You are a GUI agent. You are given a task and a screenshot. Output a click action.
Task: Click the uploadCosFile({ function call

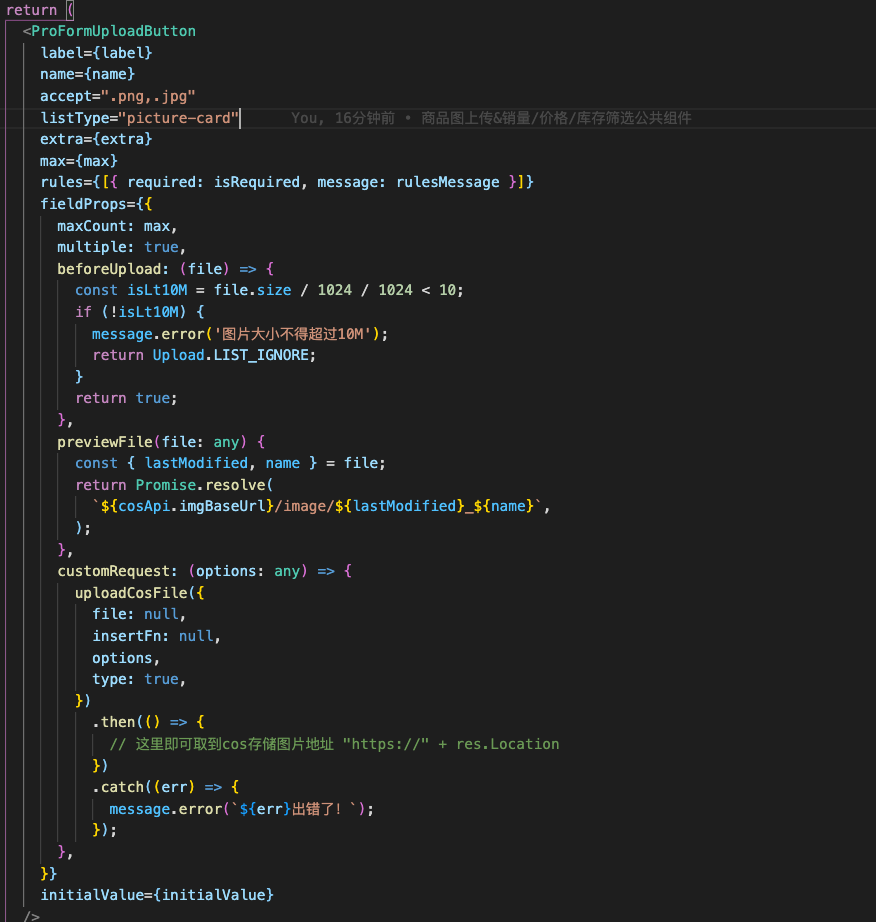point(140,593)
